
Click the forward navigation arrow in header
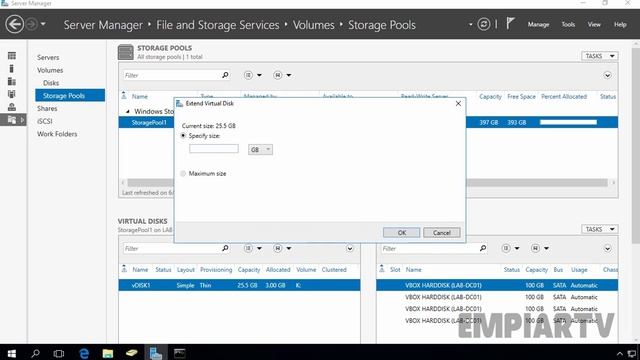[x=31, y=24]
